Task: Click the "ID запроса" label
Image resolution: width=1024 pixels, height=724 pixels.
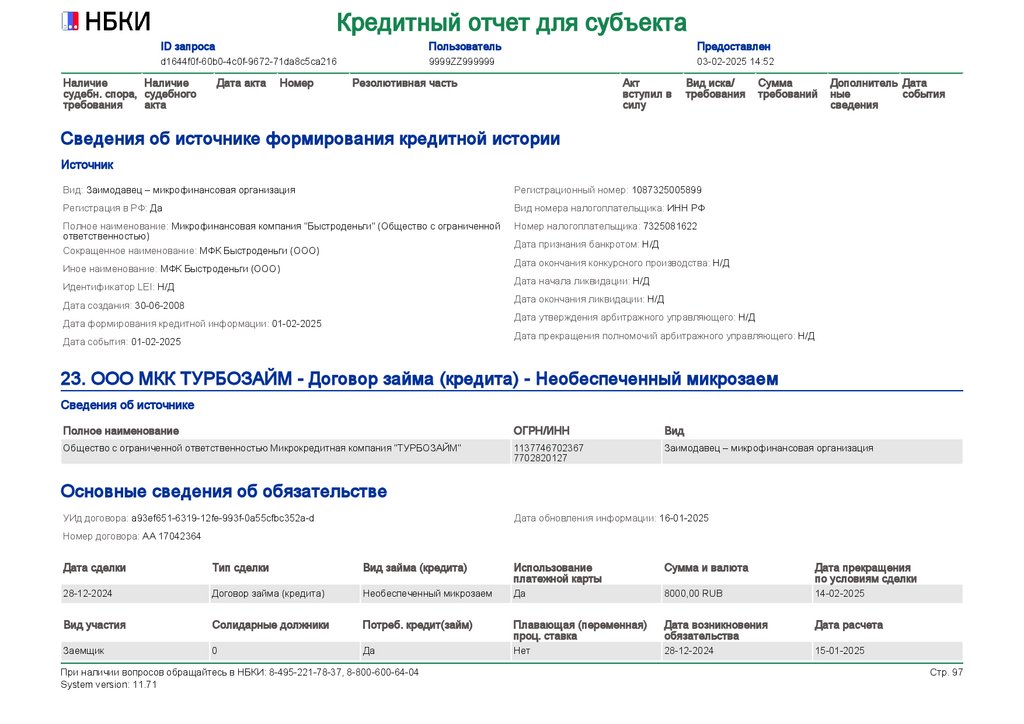Action: point(187,46)
